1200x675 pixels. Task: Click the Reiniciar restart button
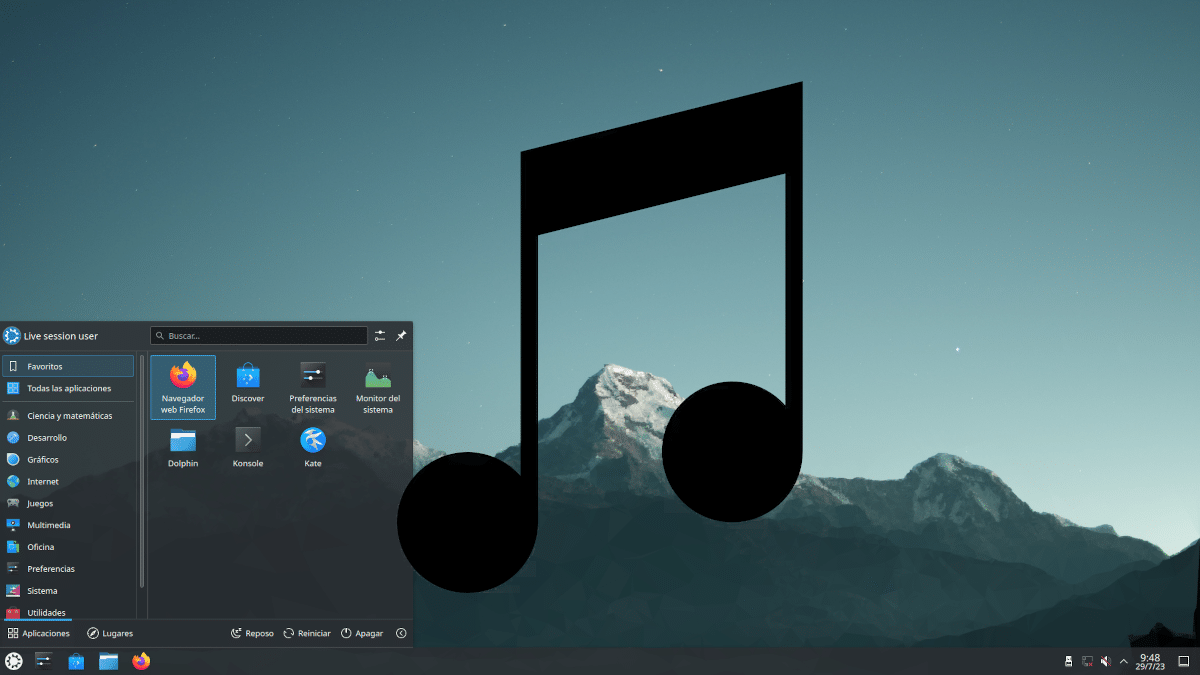[307, 633]
